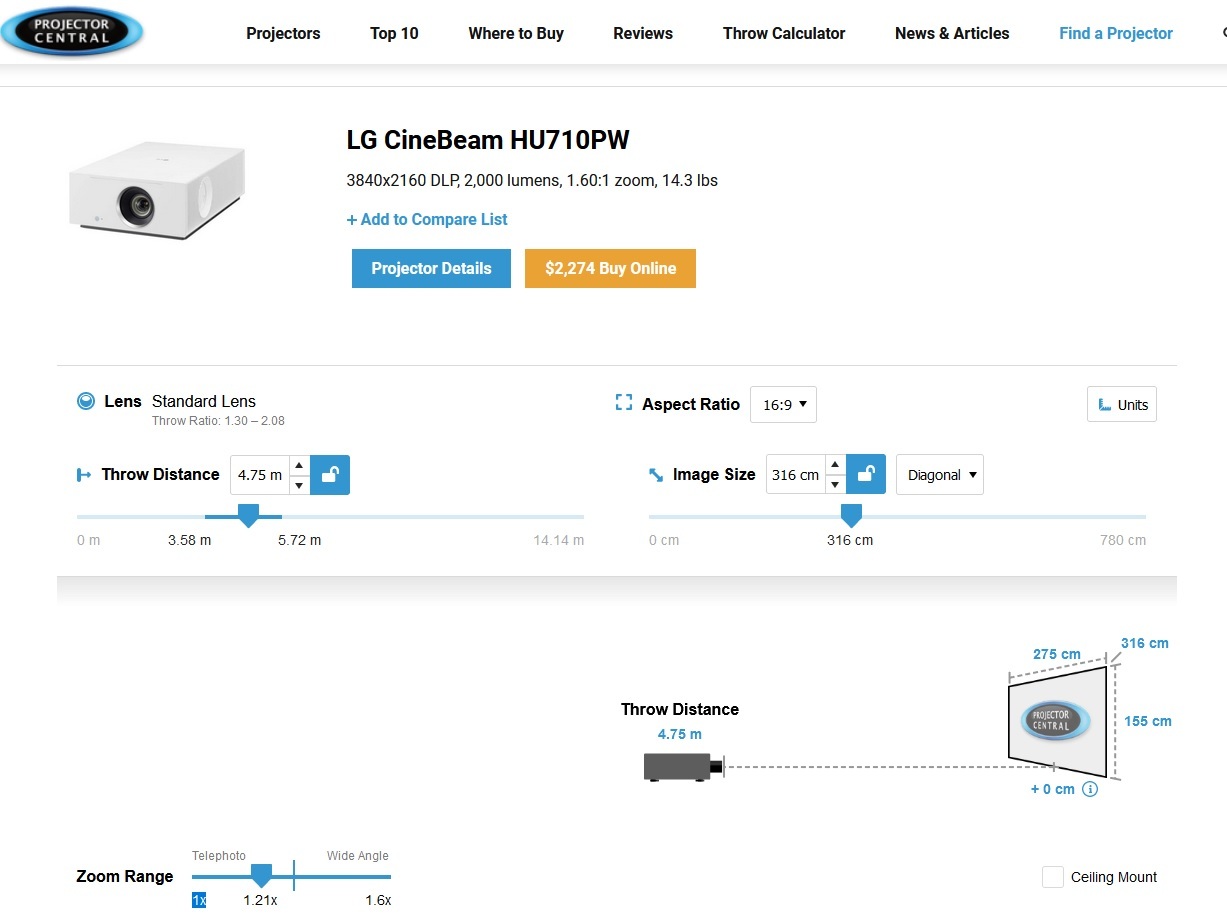Screen dimensions: 1227x917
Task: Click the Image Size 316 cm input field
Action: 795,475
